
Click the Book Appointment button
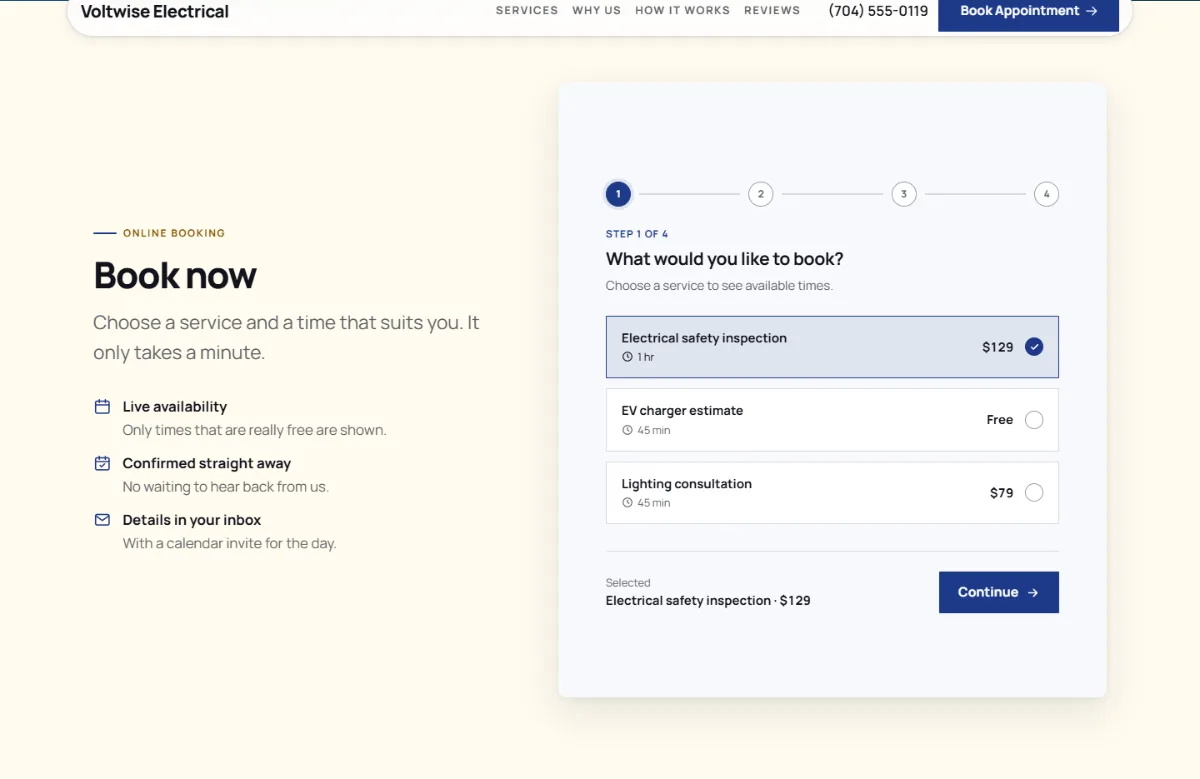[x=1028, y=13]
